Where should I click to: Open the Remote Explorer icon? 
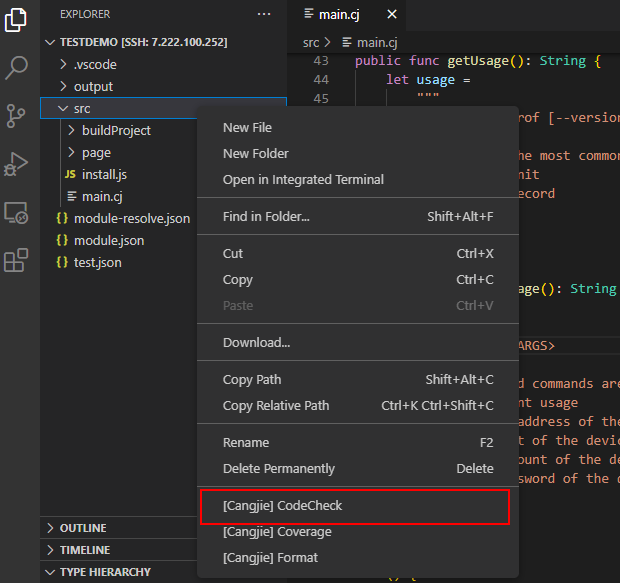(x=17, y=212)
